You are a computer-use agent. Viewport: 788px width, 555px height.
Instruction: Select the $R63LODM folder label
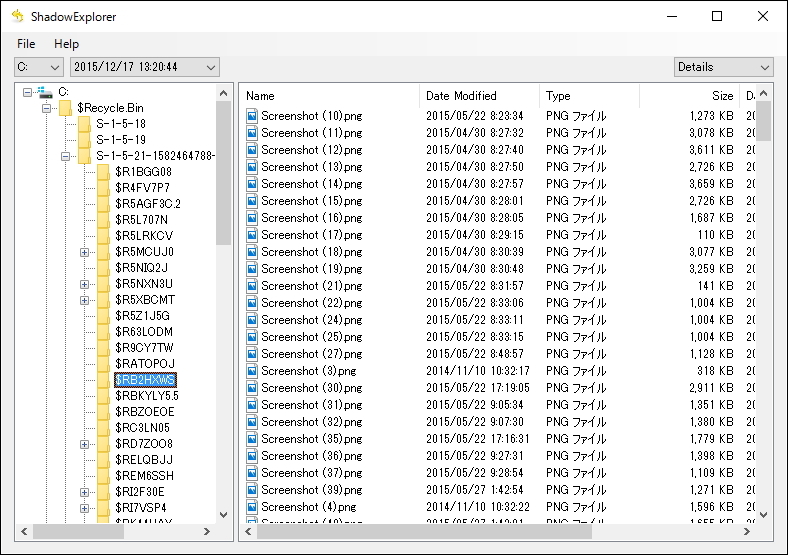click(x=144, y=332)
